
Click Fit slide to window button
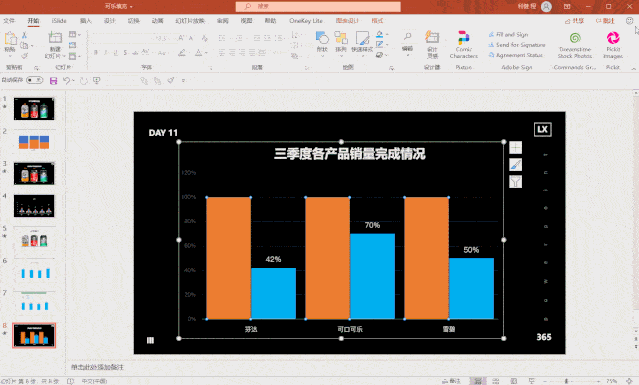click(x=629, y=381)
